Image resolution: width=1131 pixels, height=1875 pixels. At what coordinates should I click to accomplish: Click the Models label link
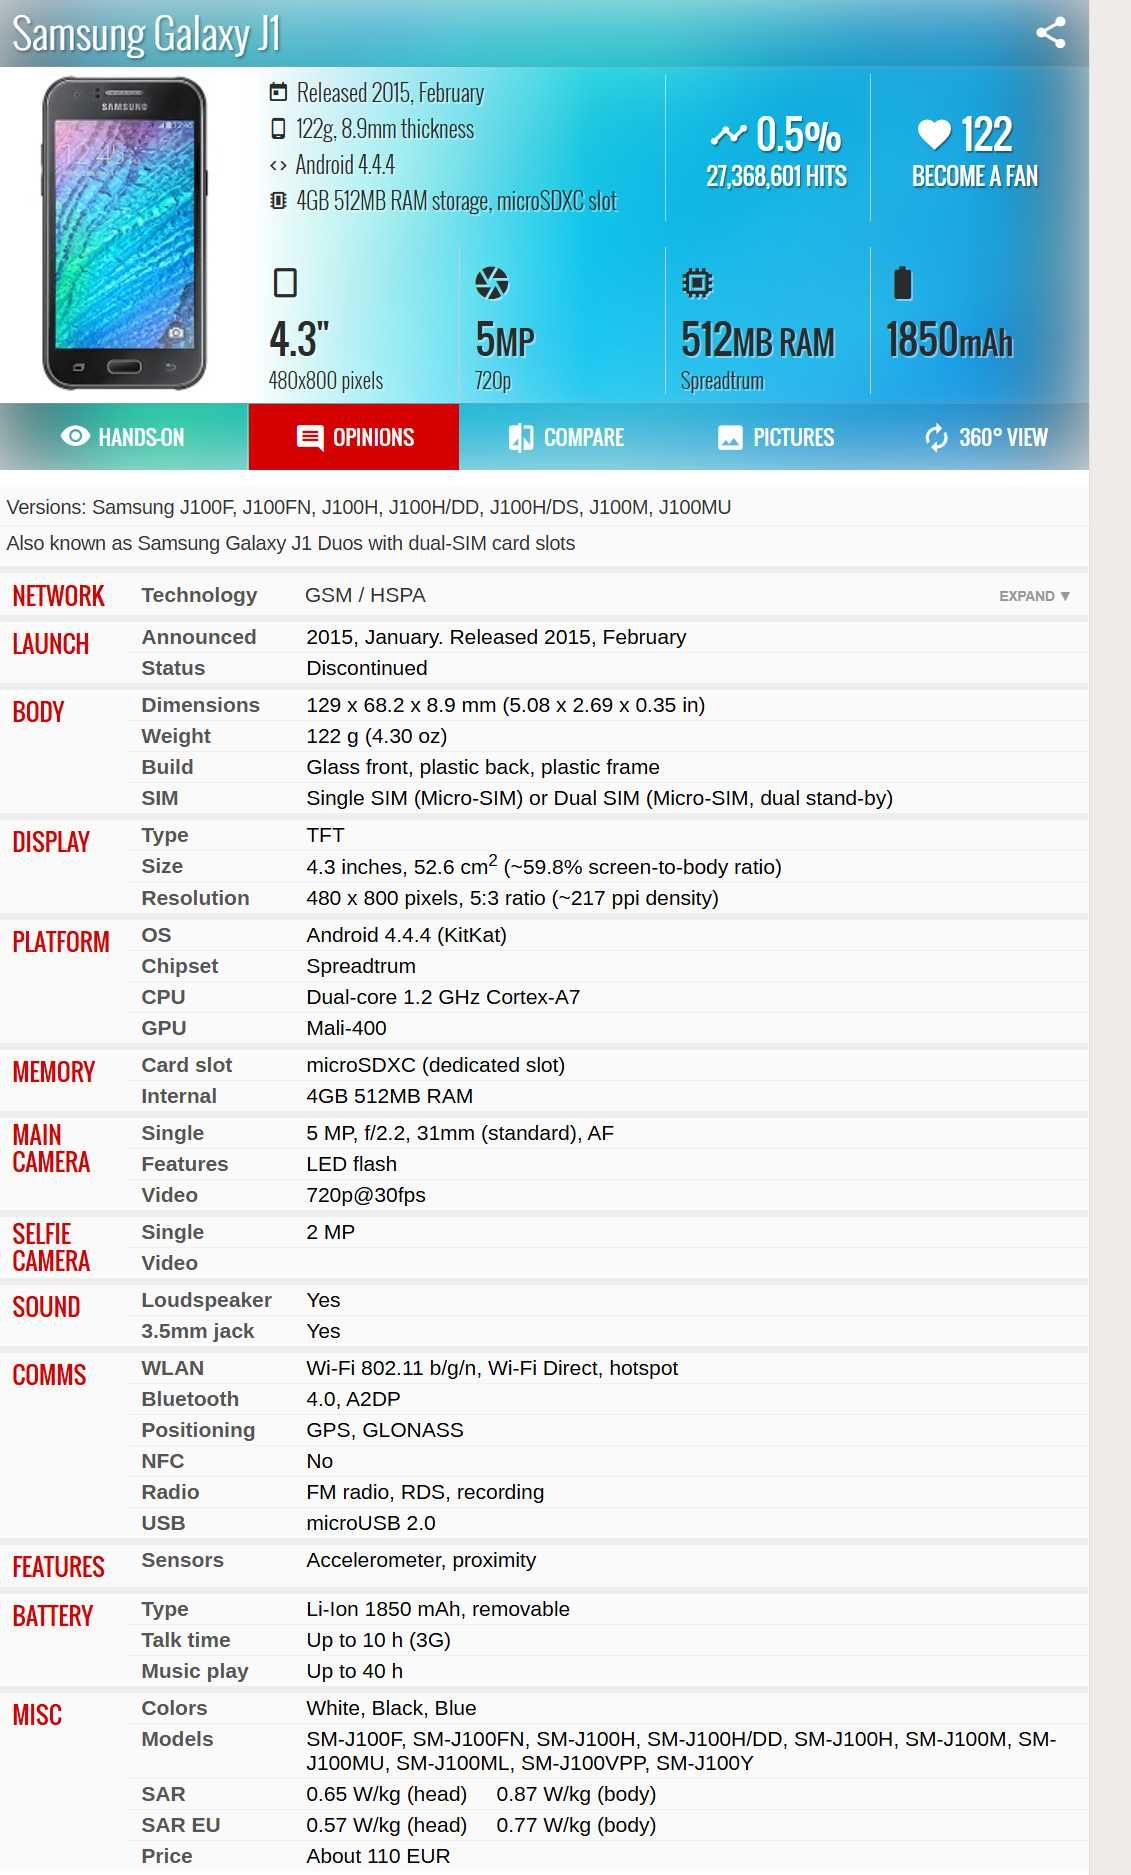(177, 1739)
